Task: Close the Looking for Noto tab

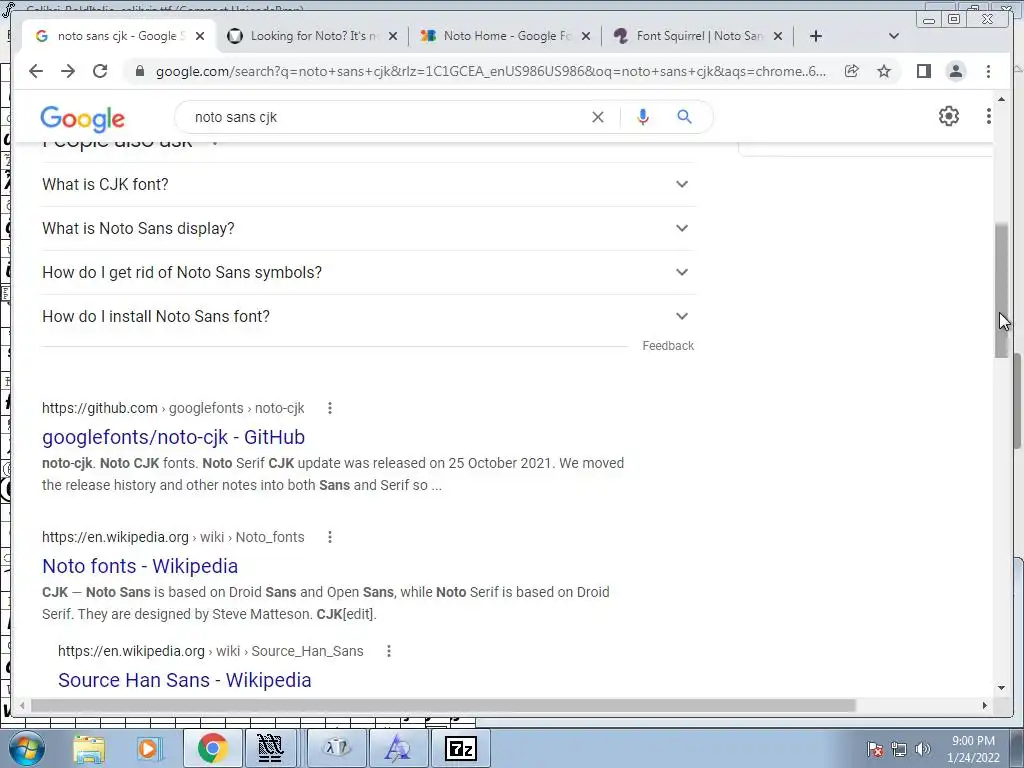Action: [392, 36]
